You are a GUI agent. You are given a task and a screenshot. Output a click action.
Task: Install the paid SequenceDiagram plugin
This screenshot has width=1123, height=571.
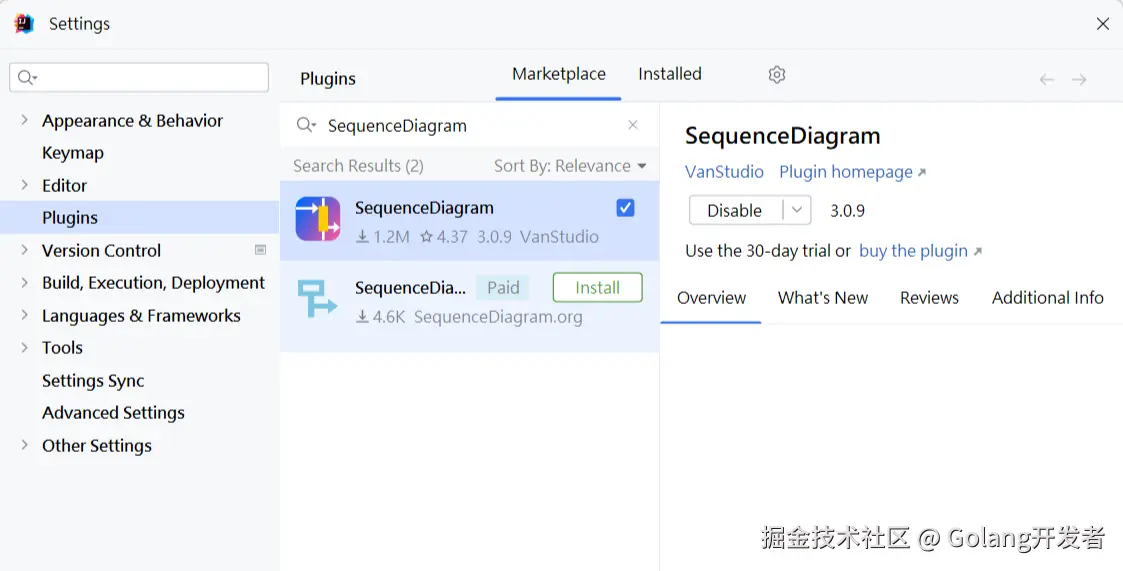[x=597, y=287]
